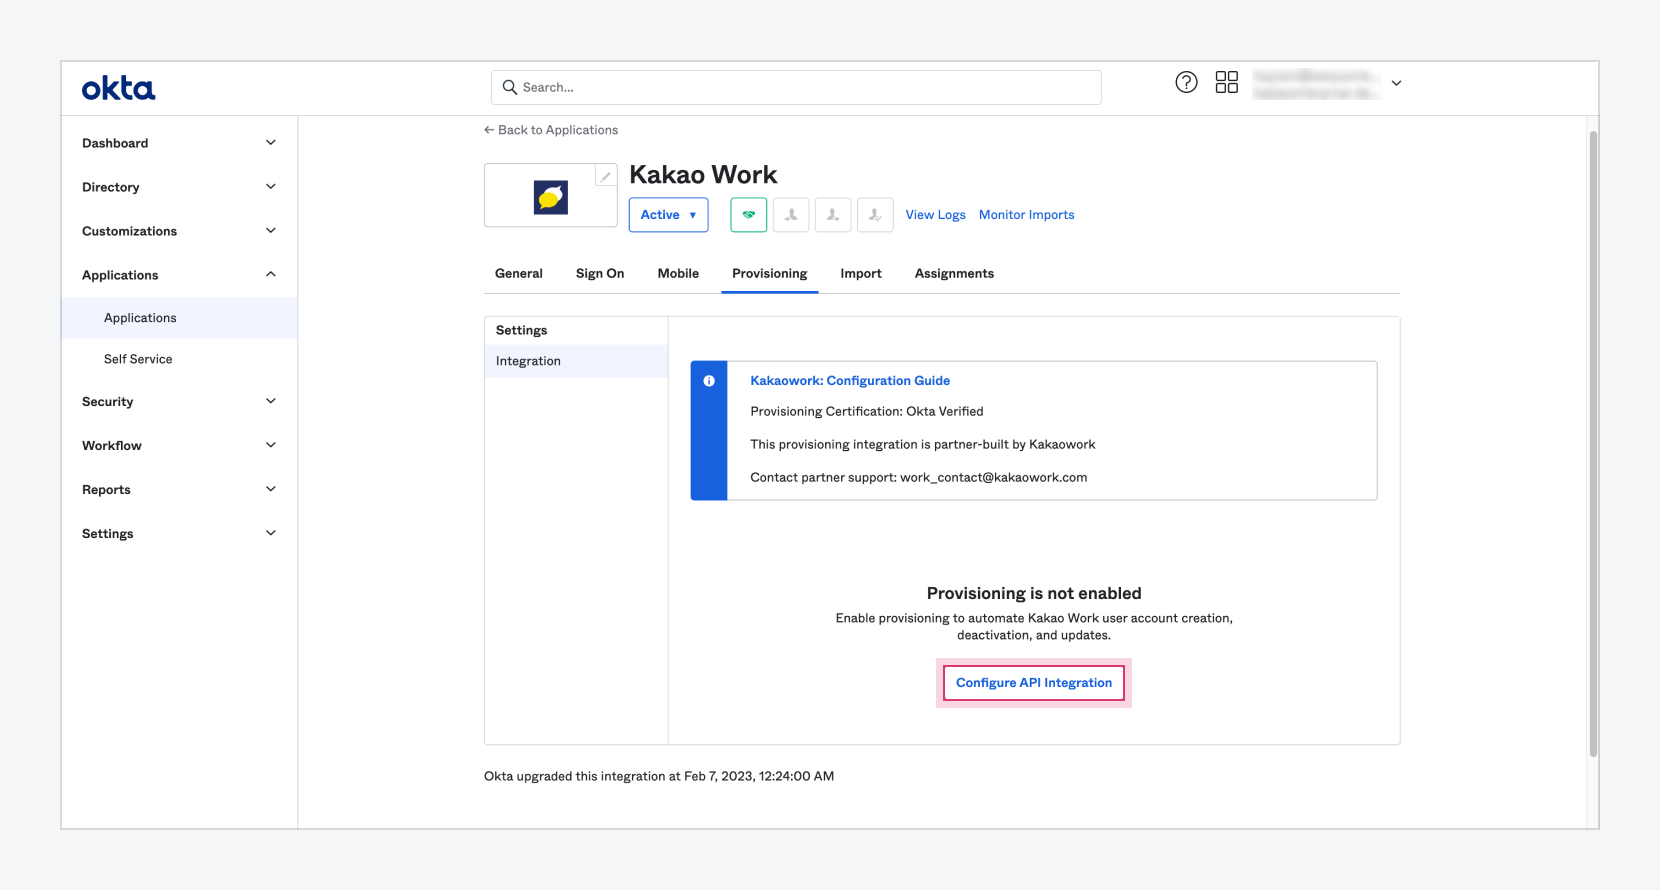The image size is (1660, 890).
Task: Click the green handshake status icon
Action: point(748,215)
